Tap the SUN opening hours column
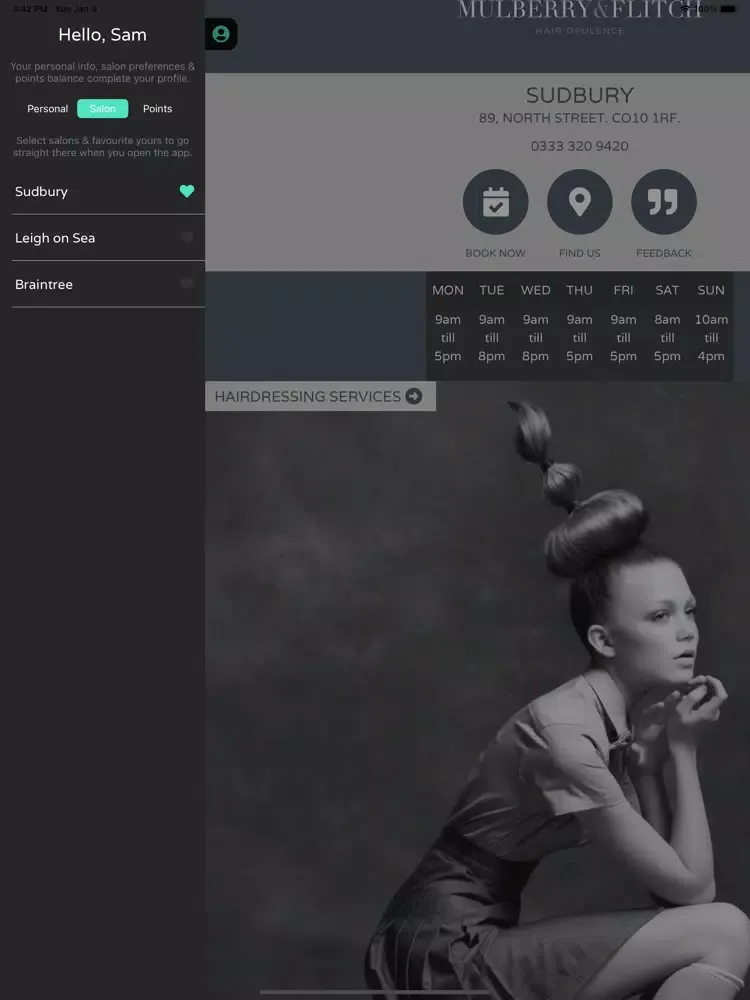This screenshot has width=750, height=1000. click(x=711, y=323)
